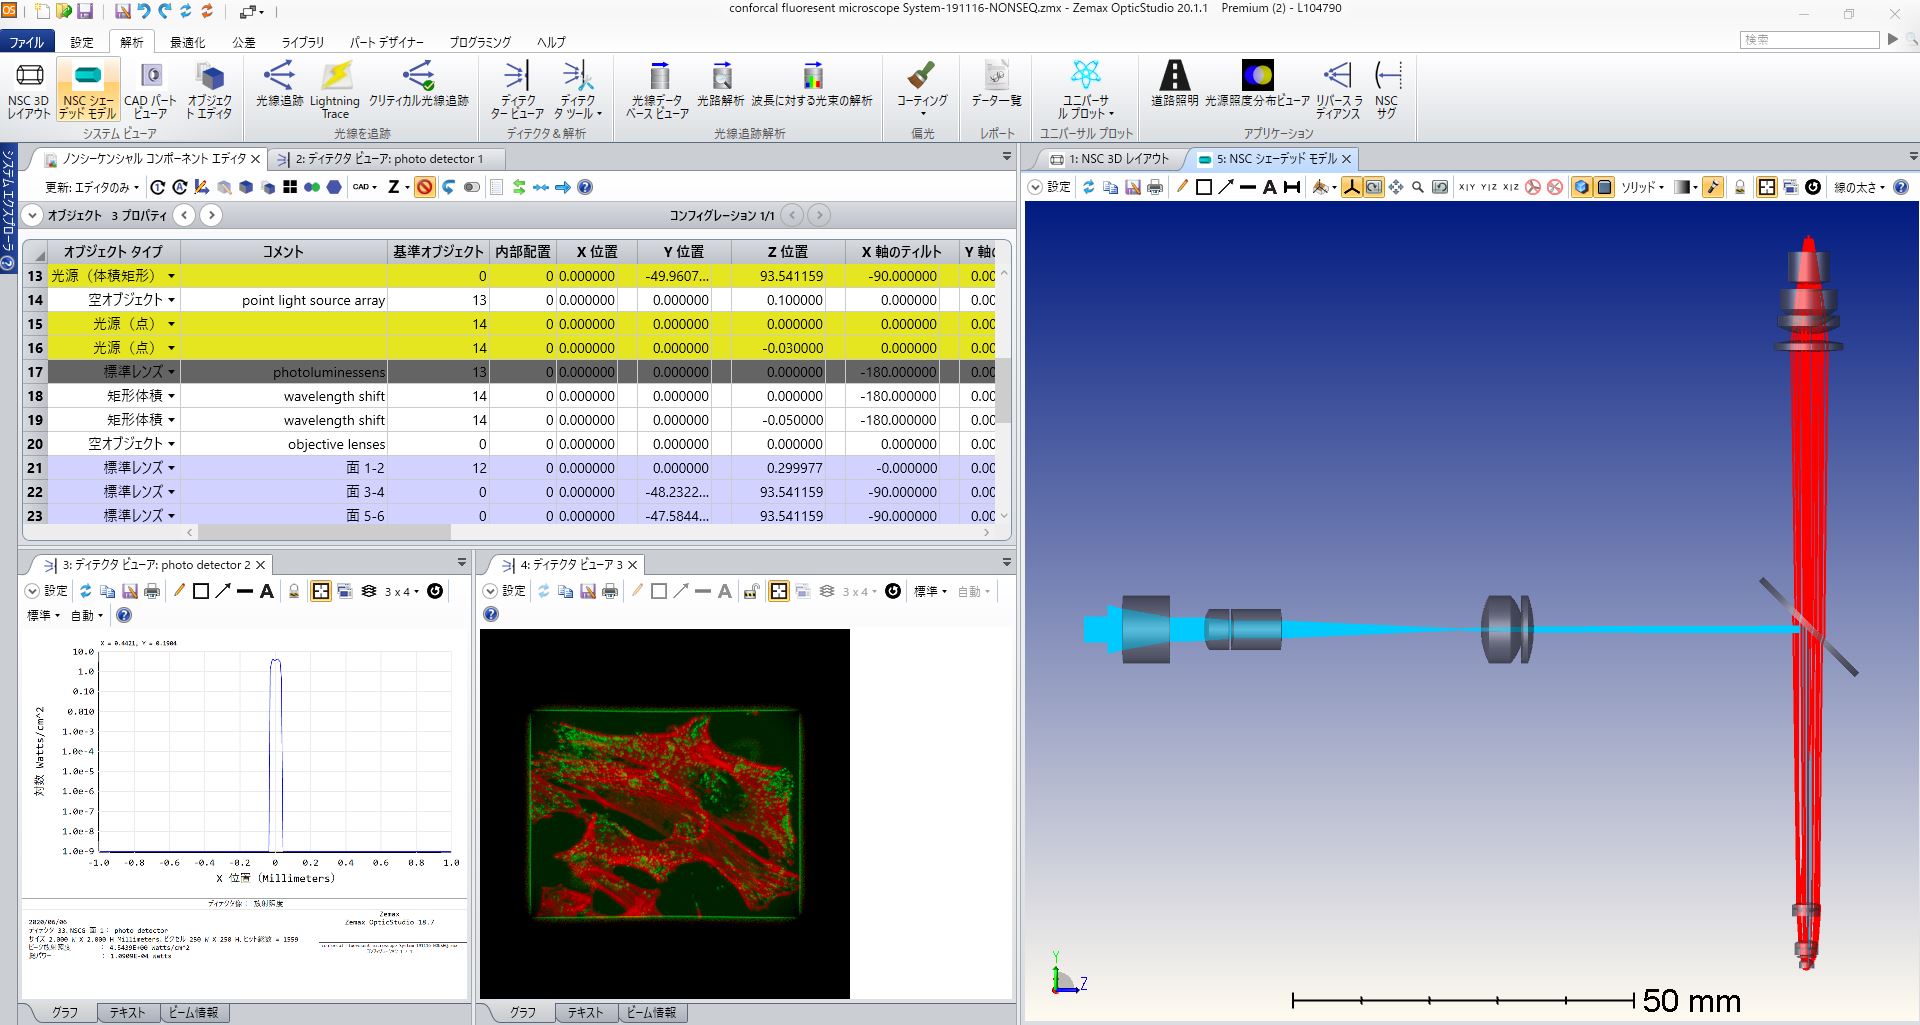
Task: Open Text (テキスト) tab in photo detector 2
Action: point(127,1013)
